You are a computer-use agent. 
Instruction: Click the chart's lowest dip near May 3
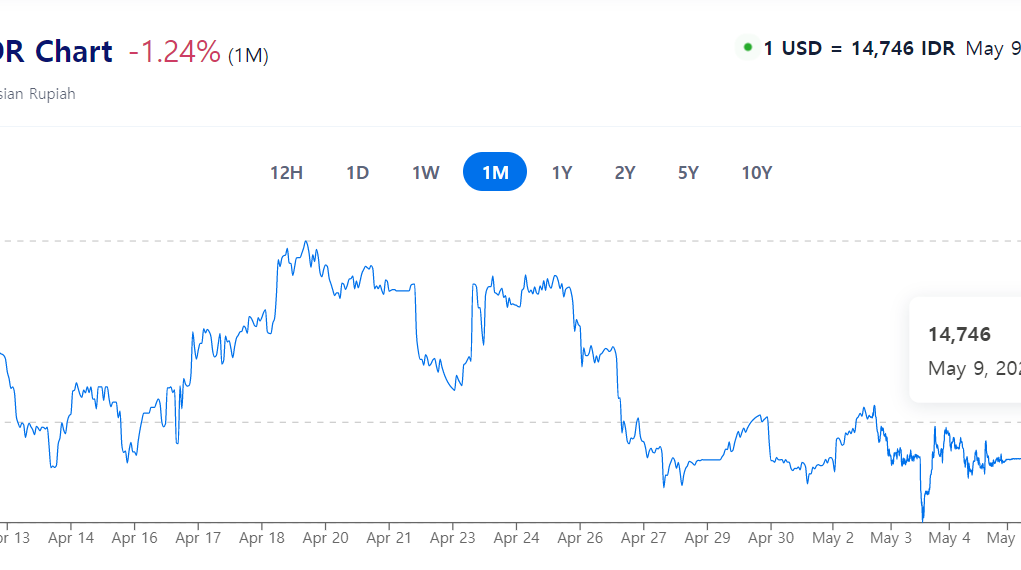922,518
